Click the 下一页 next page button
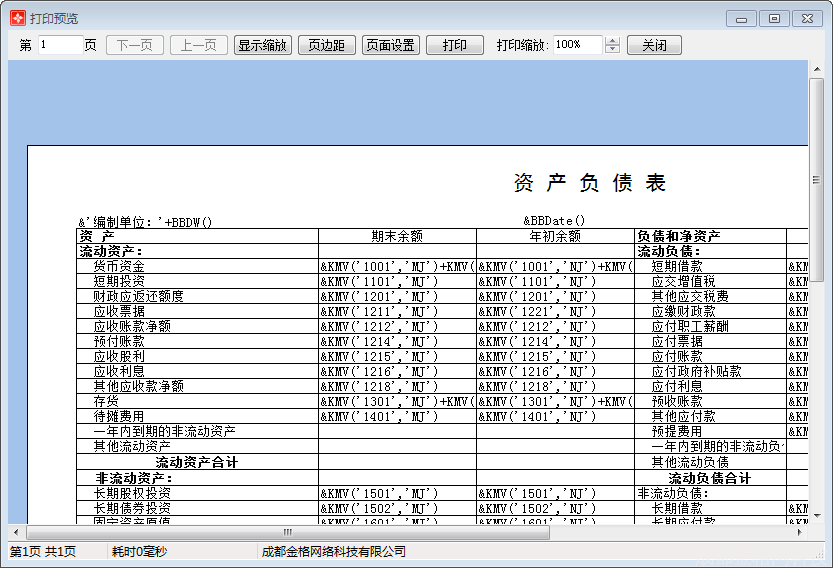 tap(134, 45)
